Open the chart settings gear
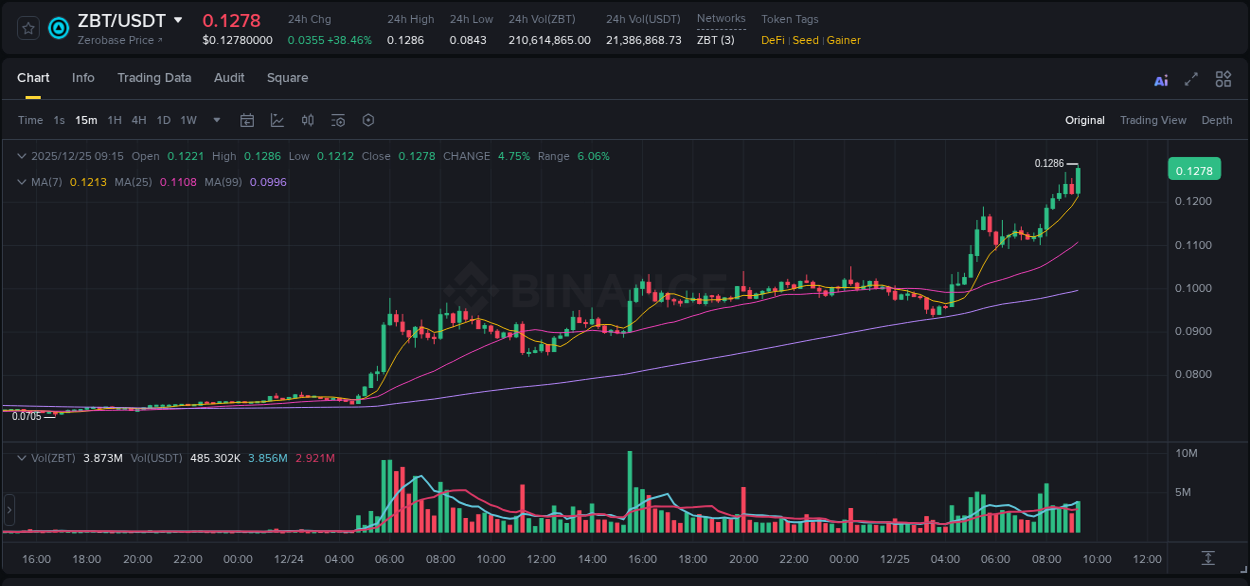Viewport: 1250px width, 586px height. pyautogui.click(x=368, y=120)
